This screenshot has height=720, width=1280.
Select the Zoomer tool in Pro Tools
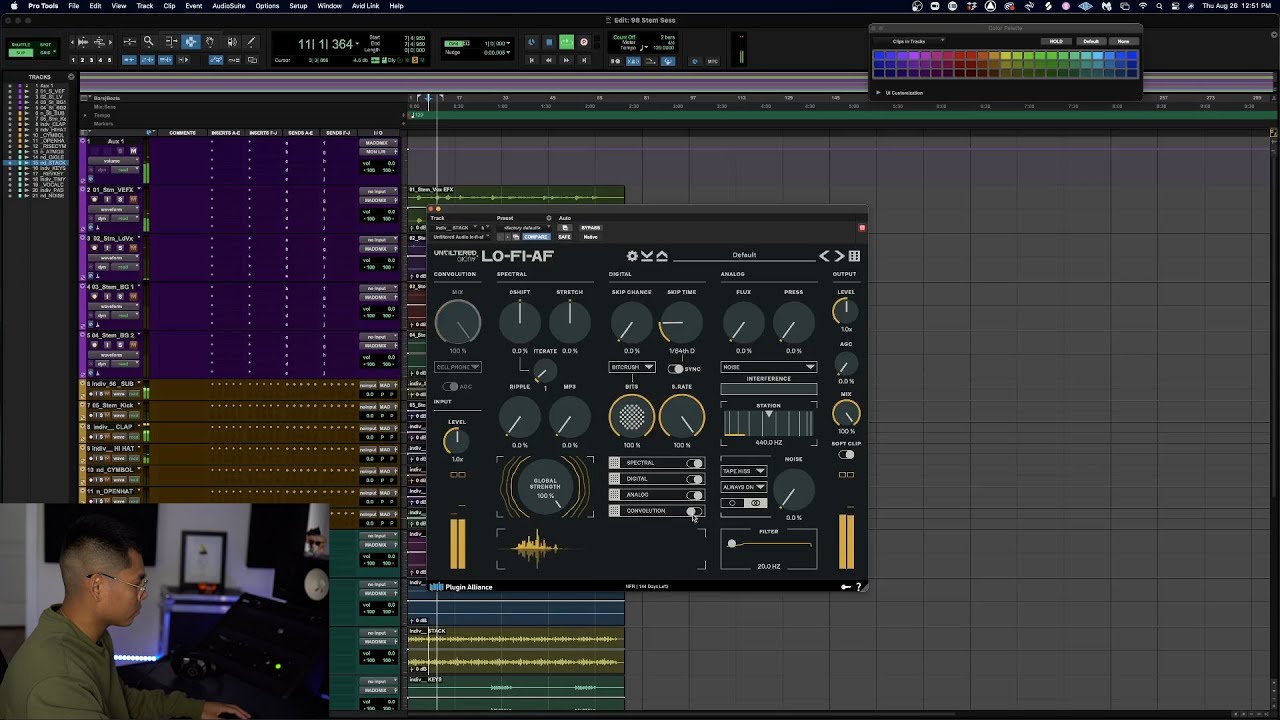[149, 42]
